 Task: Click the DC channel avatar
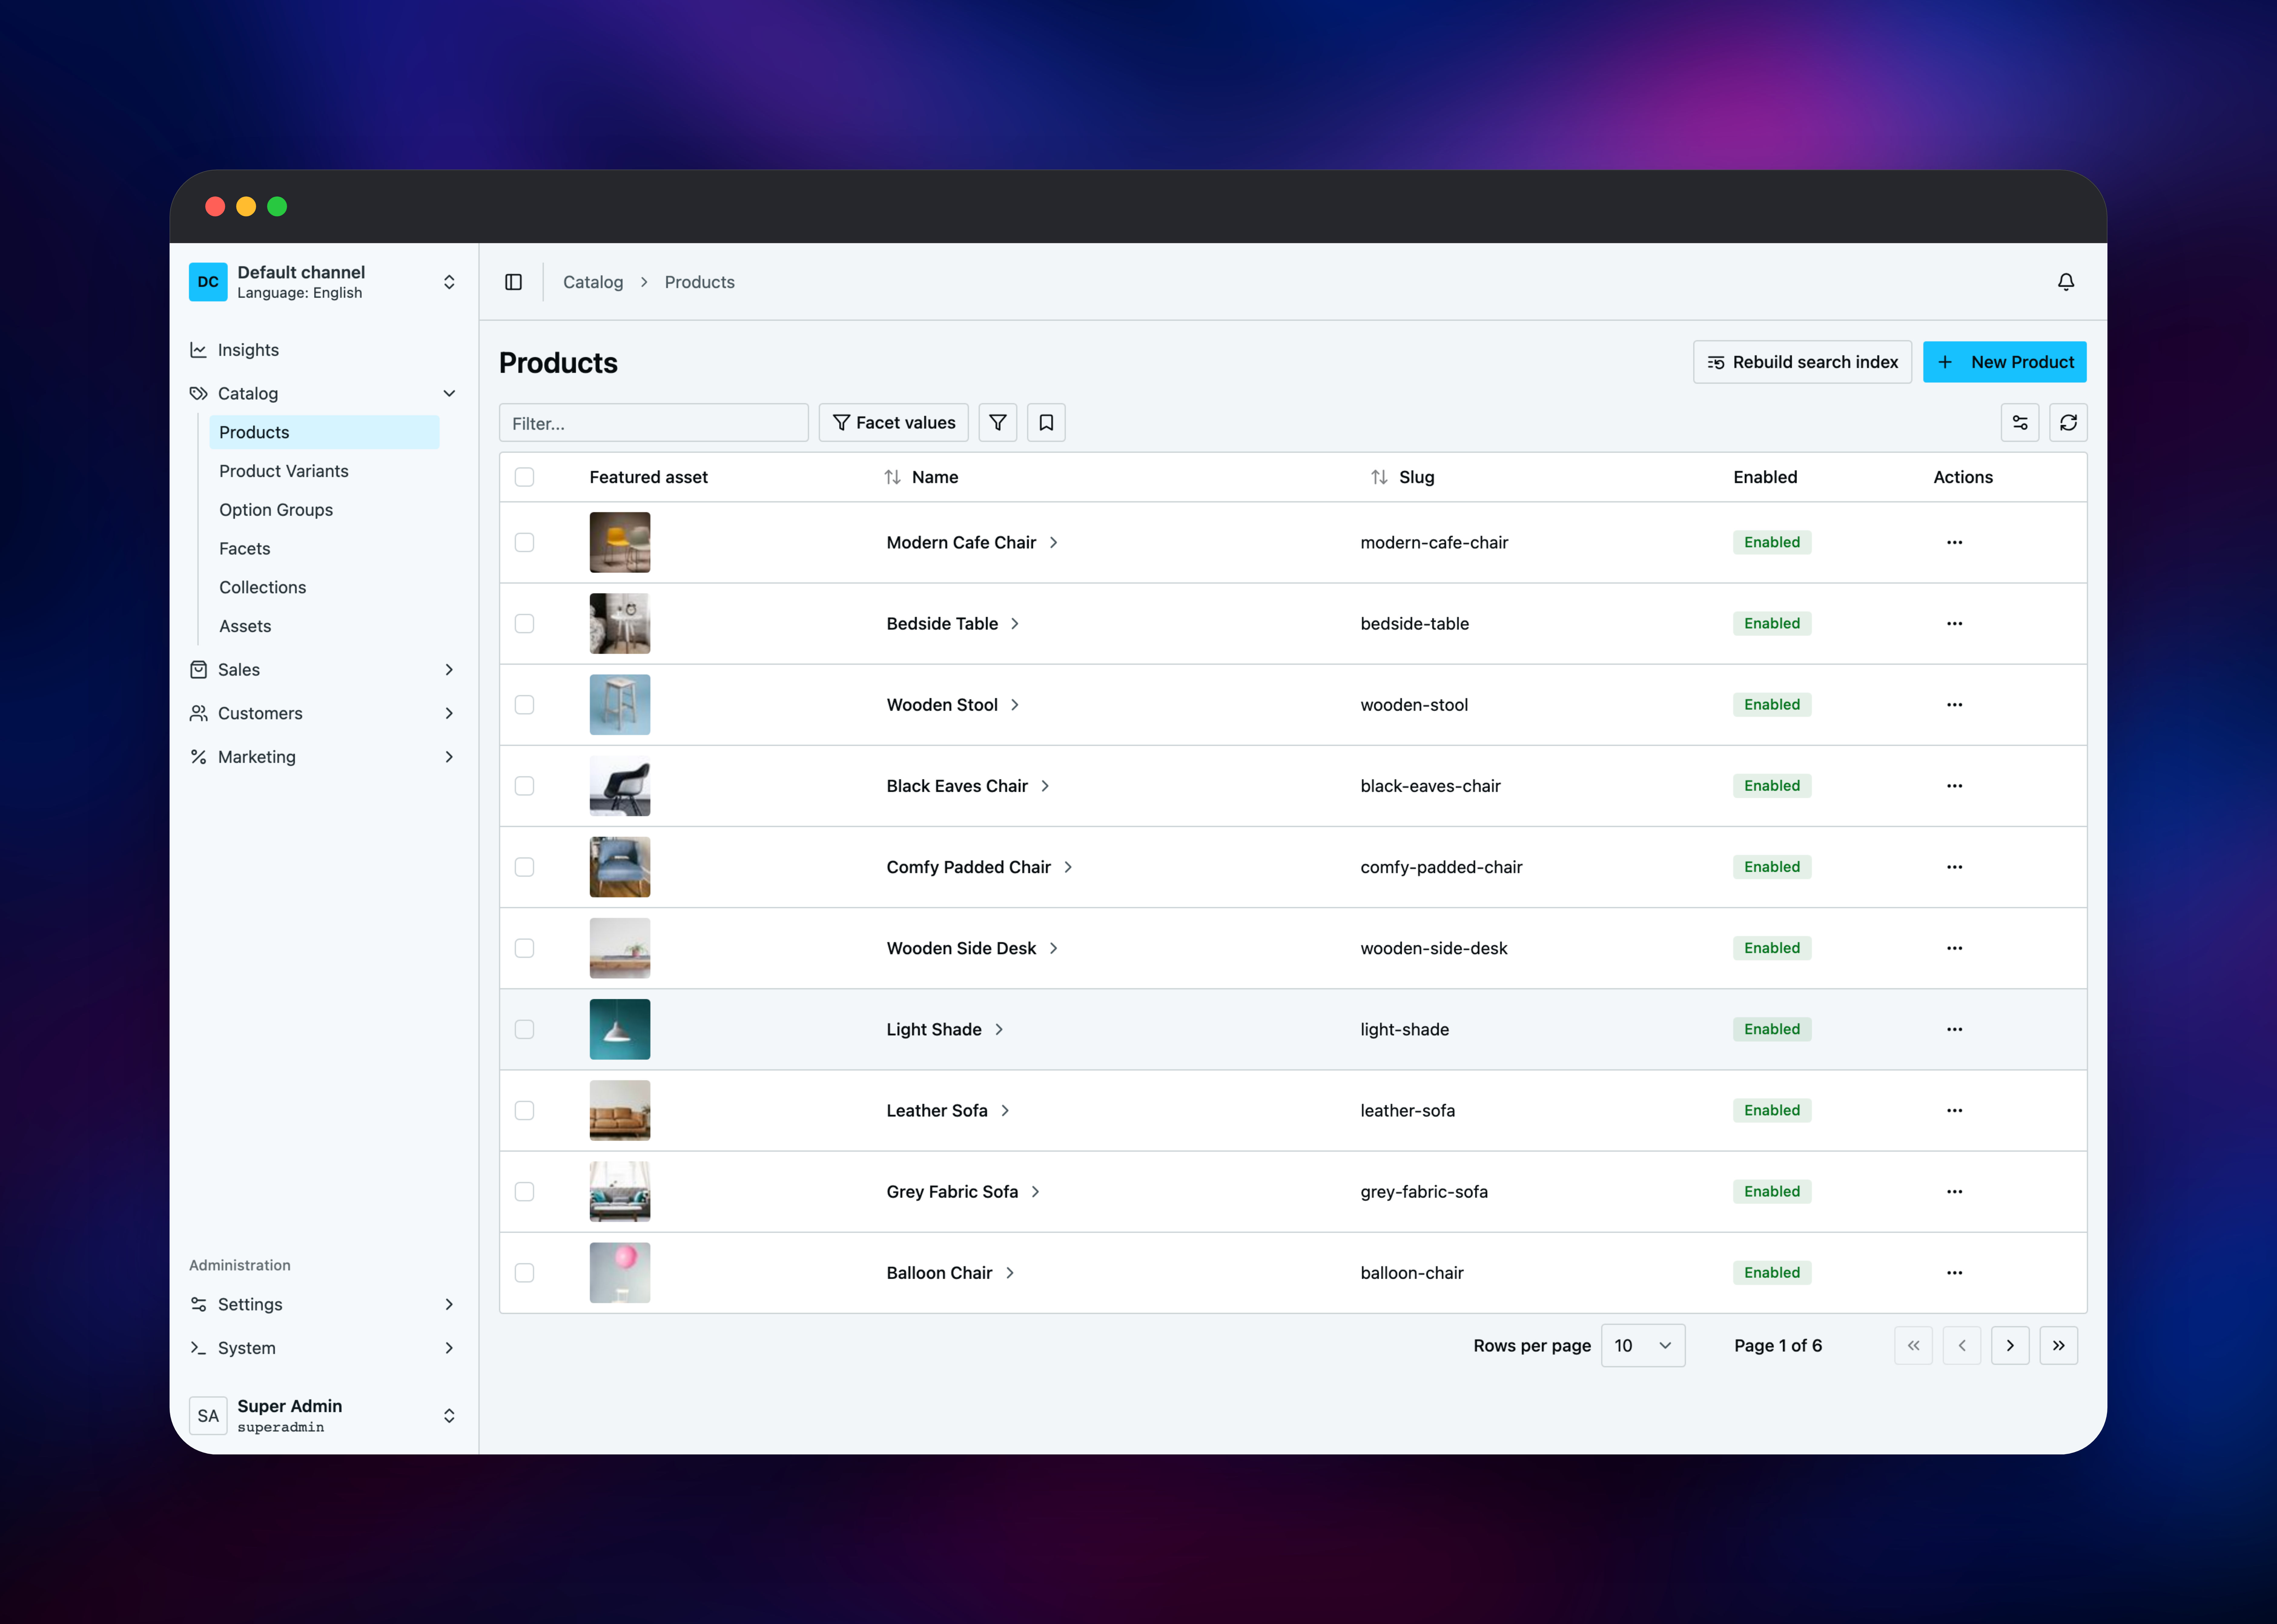(x=208, y=282)
